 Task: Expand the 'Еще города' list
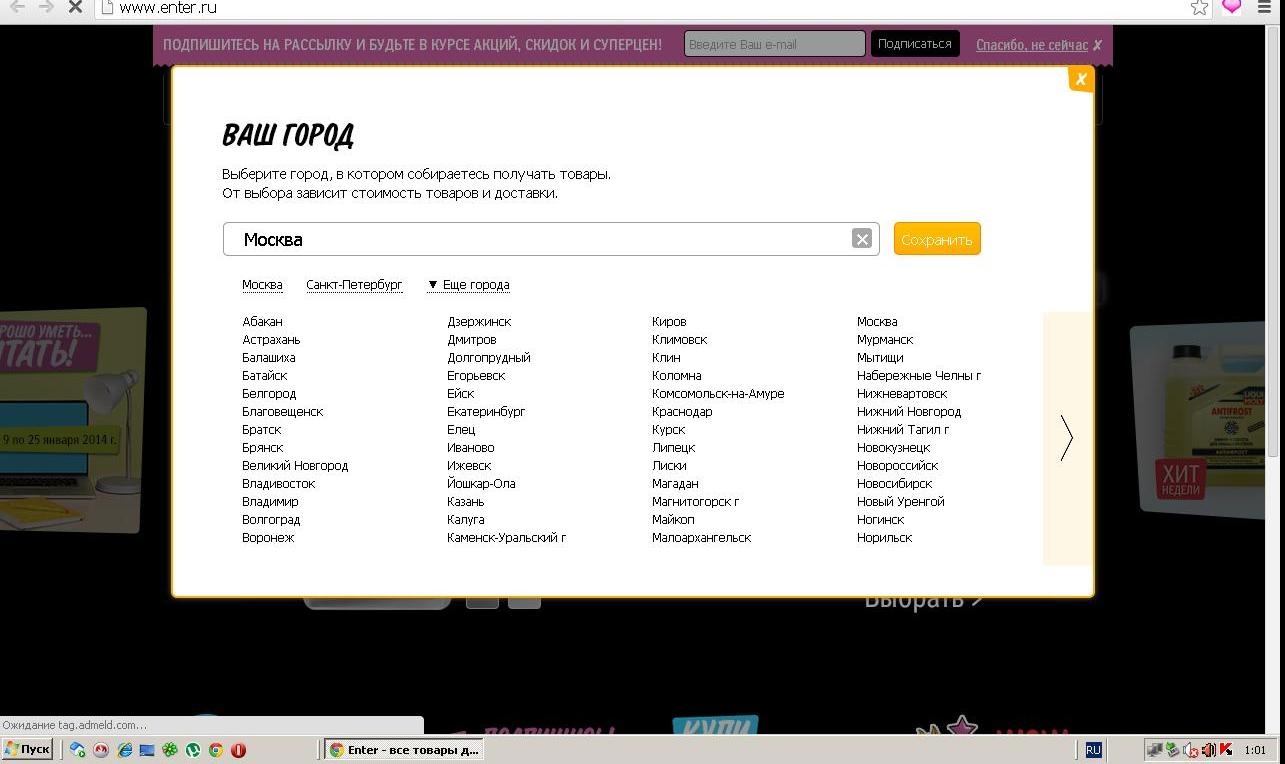pyautogui.click(x=469, y=285)
